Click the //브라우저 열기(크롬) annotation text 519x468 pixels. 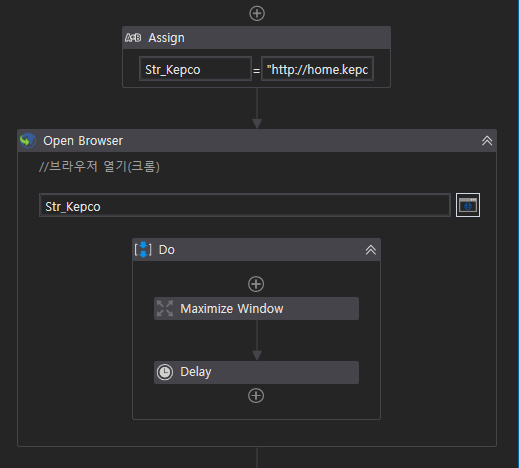point(99,166)
